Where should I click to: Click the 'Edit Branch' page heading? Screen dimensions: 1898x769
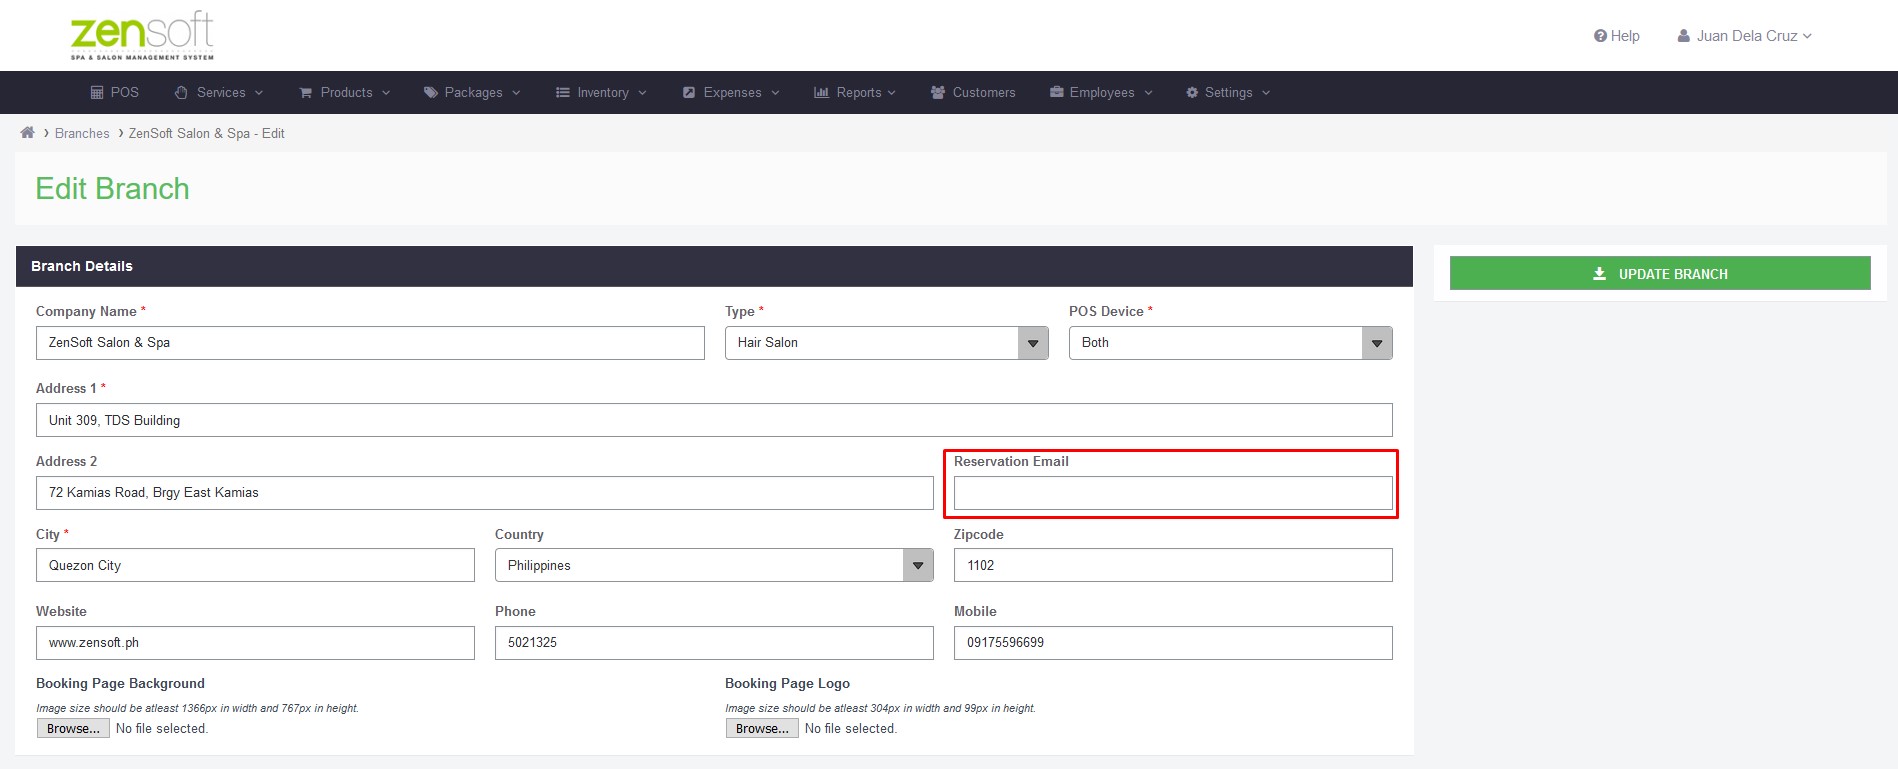(112, 188)
